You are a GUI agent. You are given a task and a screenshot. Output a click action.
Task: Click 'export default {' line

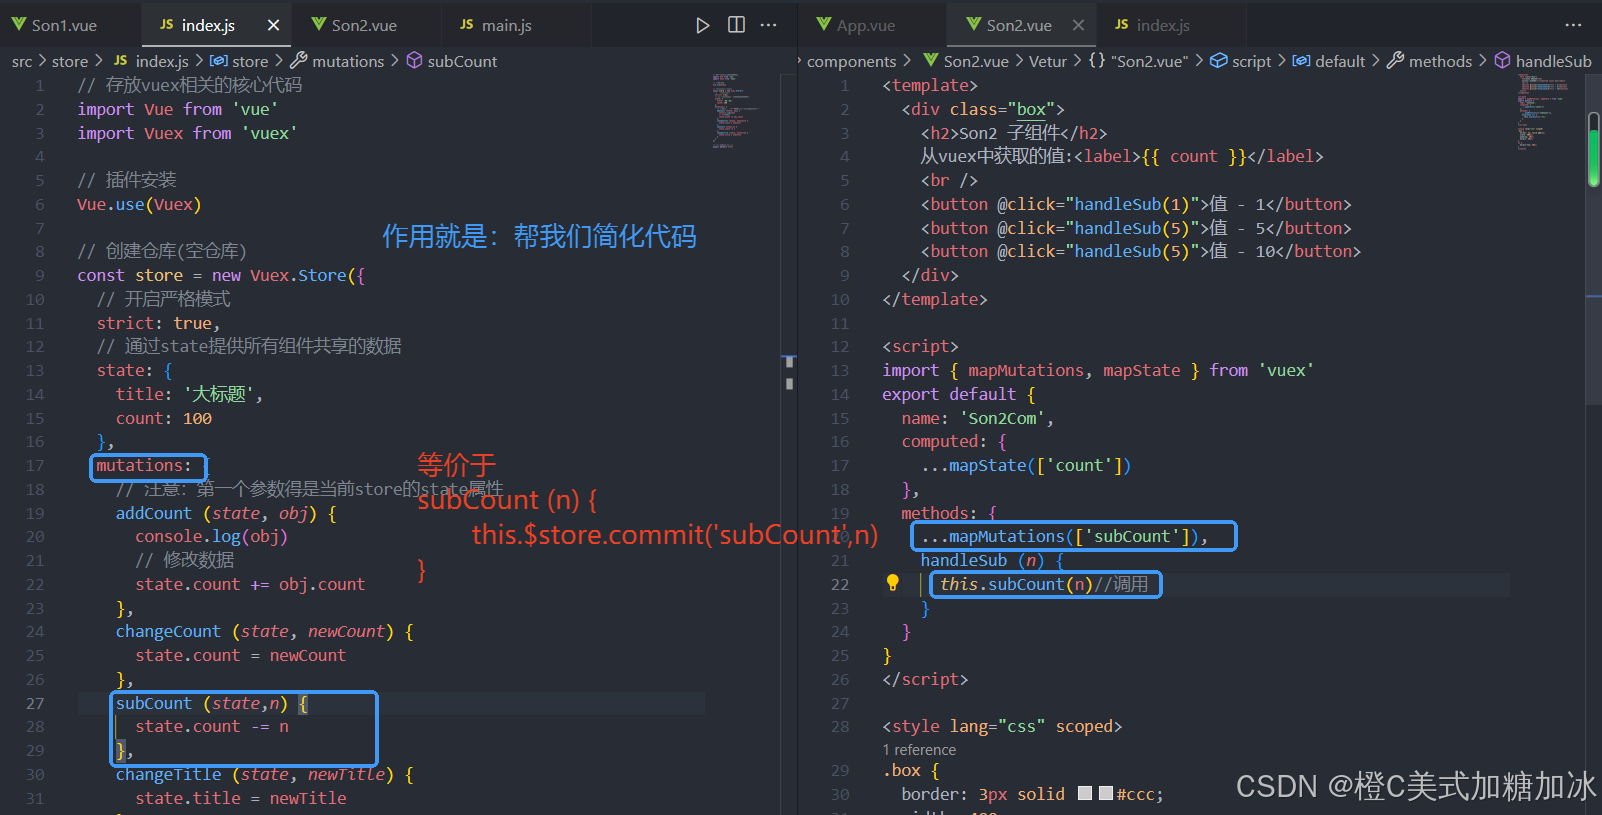pyautogui.click(x=959, y=394)
